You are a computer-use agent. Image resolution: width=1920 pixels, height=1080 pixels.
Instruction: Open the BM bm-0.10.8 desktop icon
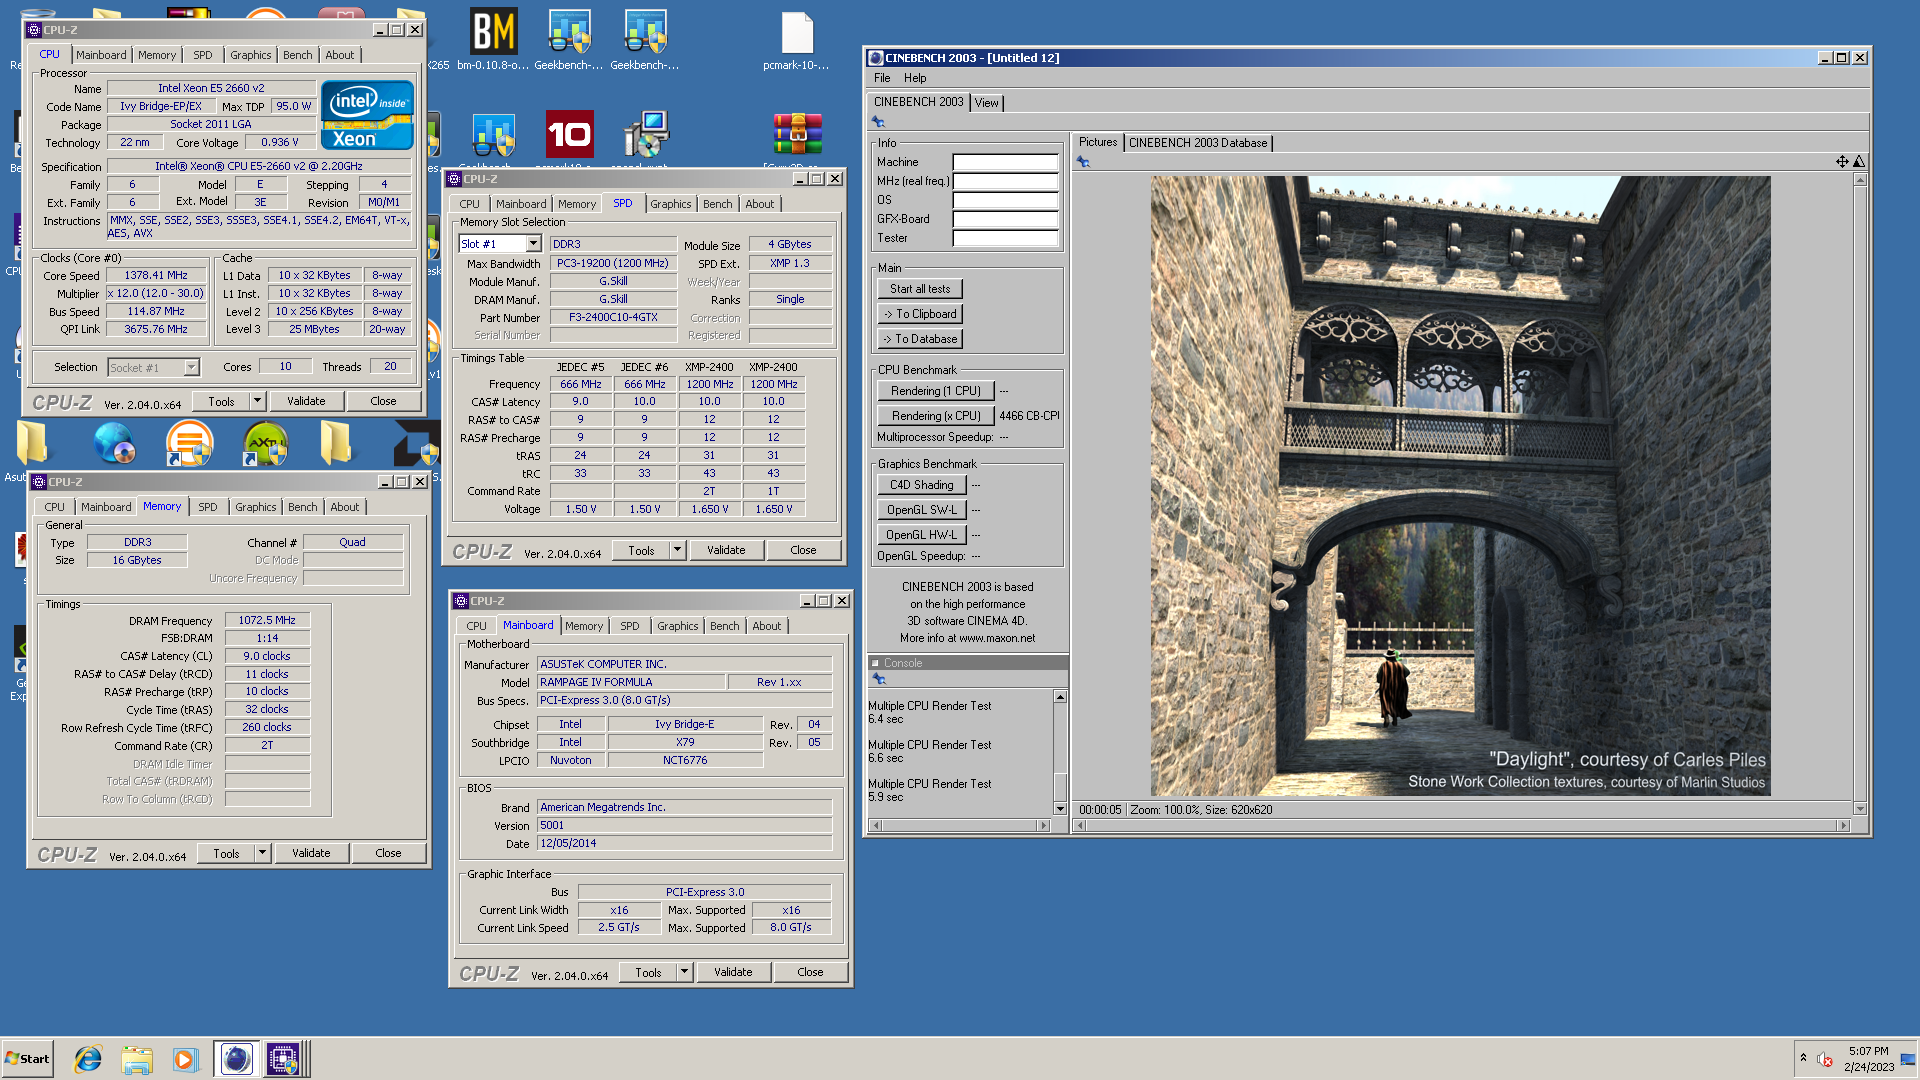point(493,32)
